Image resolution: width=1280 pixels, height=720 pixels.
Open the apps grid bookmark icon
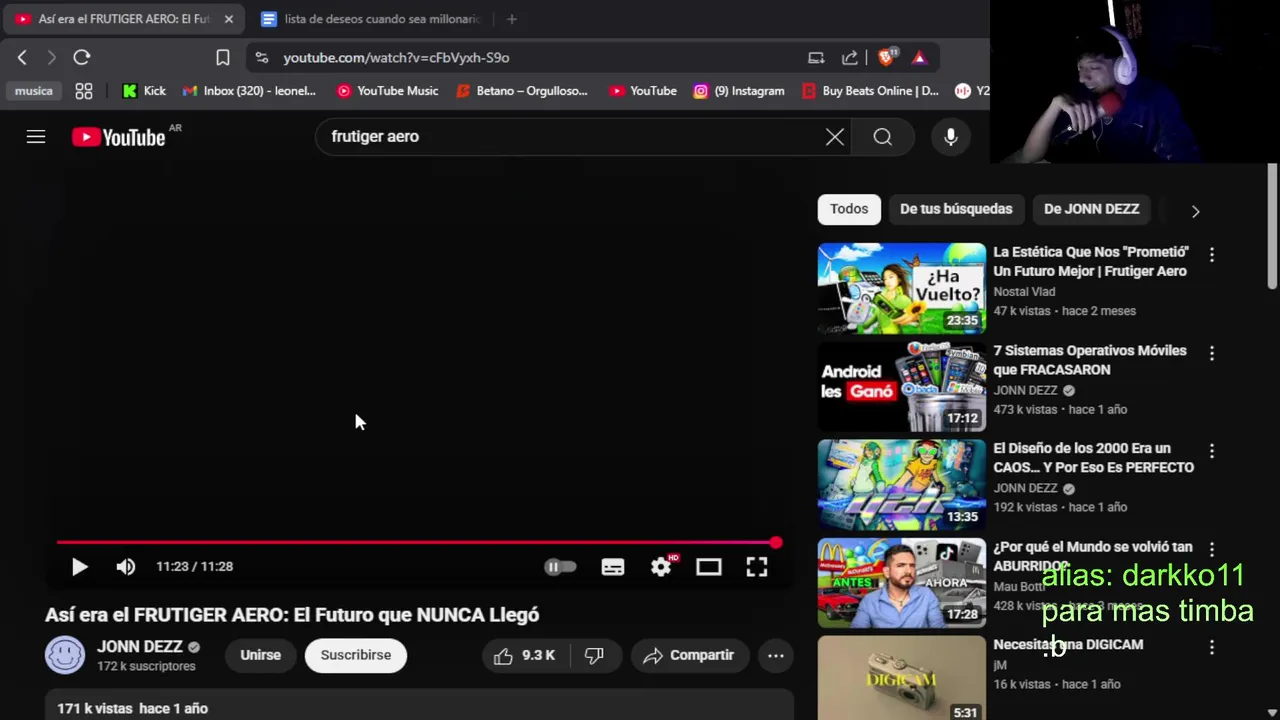84,91
